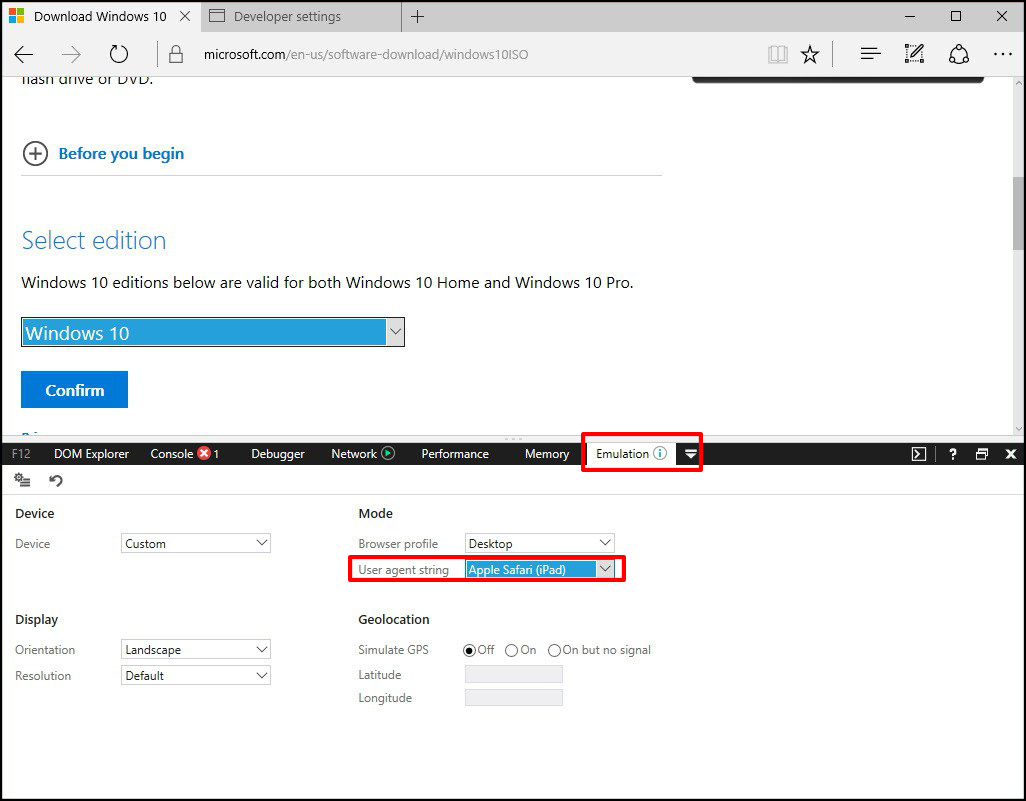Click the Before you begin link
Viewport: 1026px width, 801px height.
121,154
